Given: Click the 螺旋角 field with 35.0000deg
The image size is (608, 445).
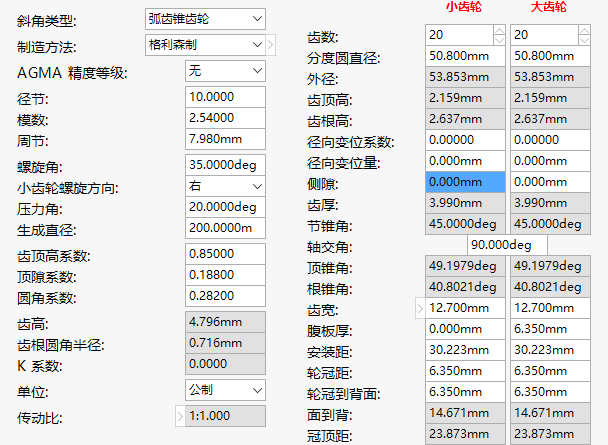Looking at the screenshot, I should coord(225,165).
